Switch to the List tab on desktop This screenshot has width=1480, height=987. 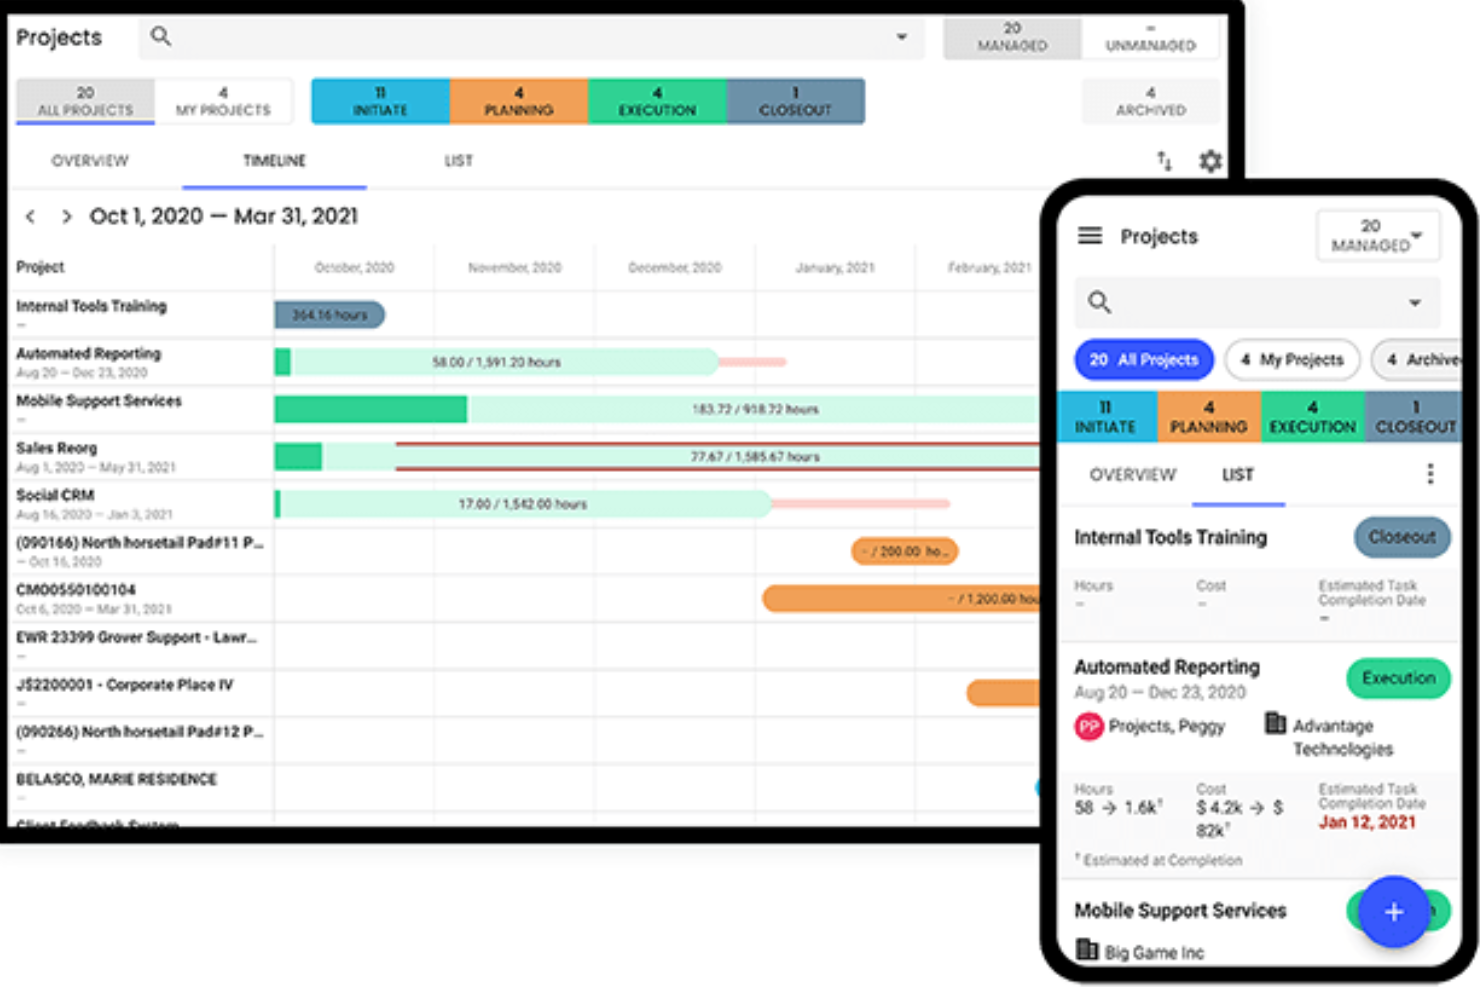point(459,161)
